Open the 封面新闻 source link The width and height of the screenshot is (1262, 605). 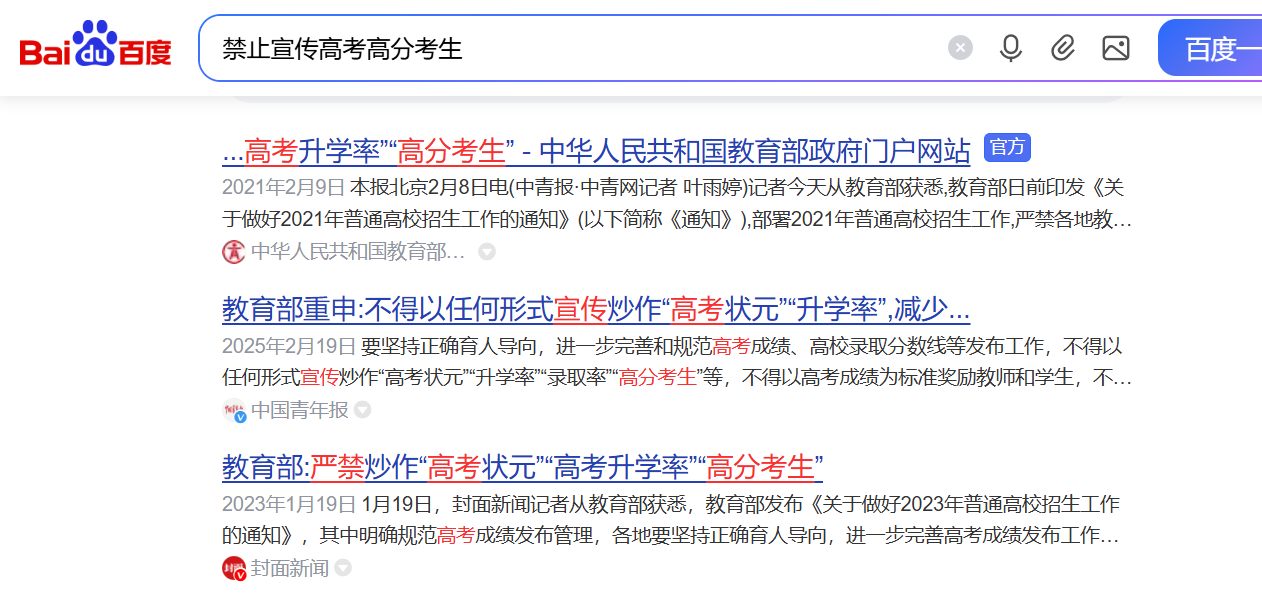290,568
